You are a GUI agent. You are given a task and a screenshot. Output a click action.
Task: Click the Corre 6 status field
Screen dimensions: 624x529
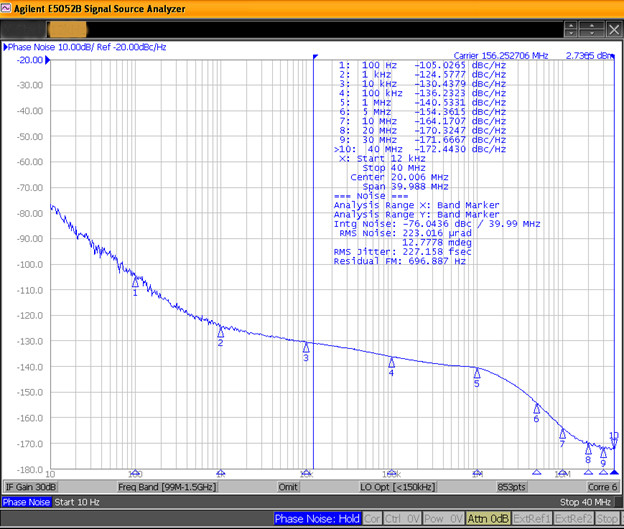coord(603,487)
